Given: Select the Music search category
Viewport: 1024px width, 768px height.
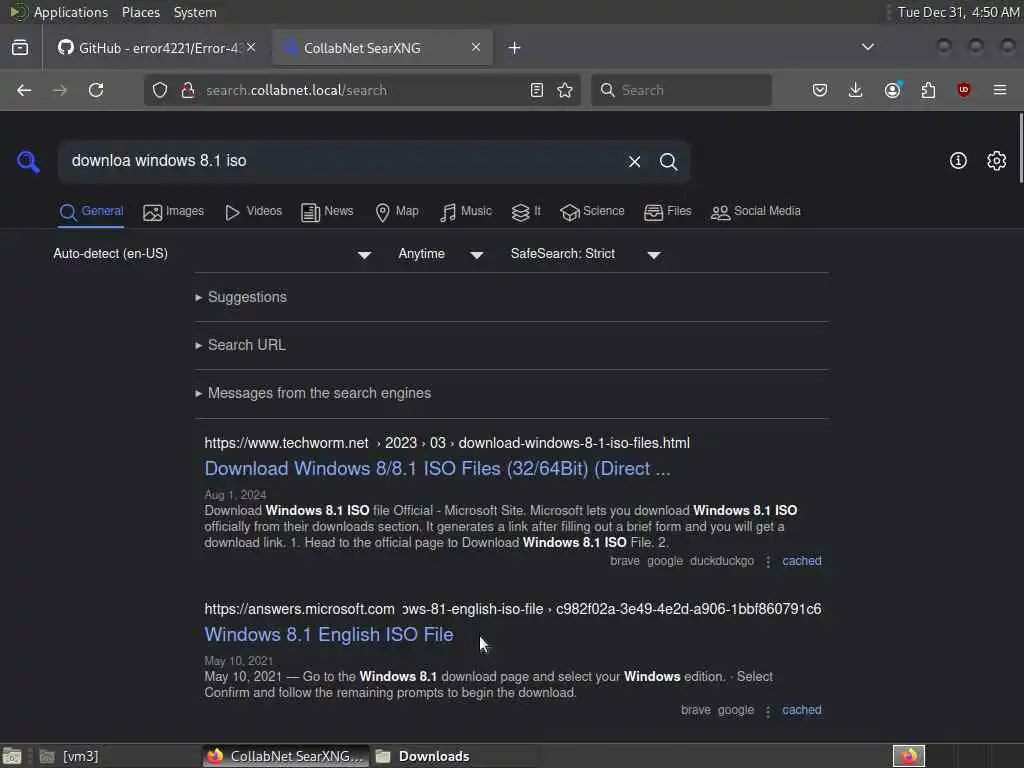Looking at the screenshot, I should [466, 212].
